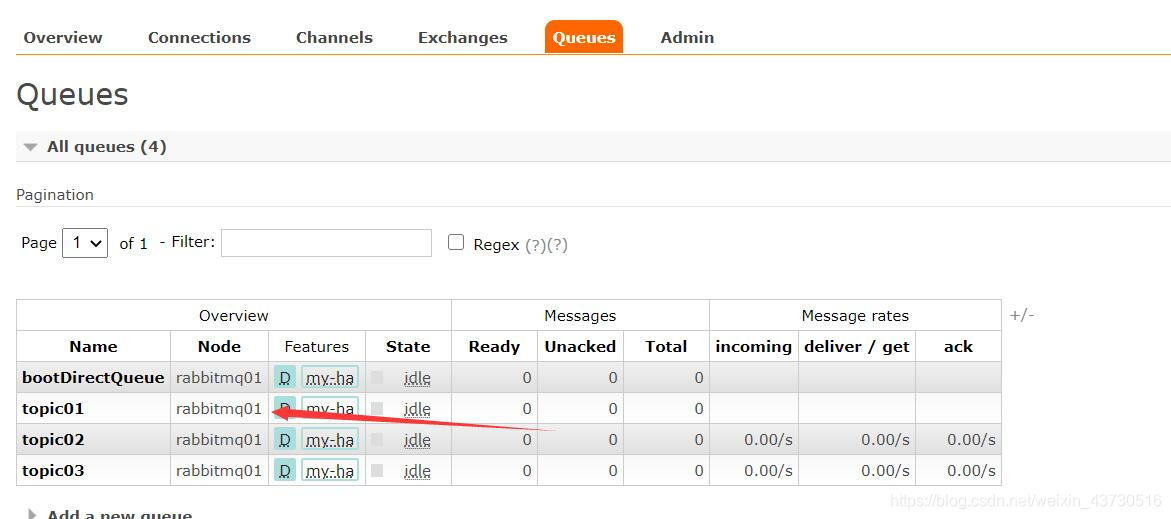Click the first (?) help link after Regex

(x=535, y=245)
